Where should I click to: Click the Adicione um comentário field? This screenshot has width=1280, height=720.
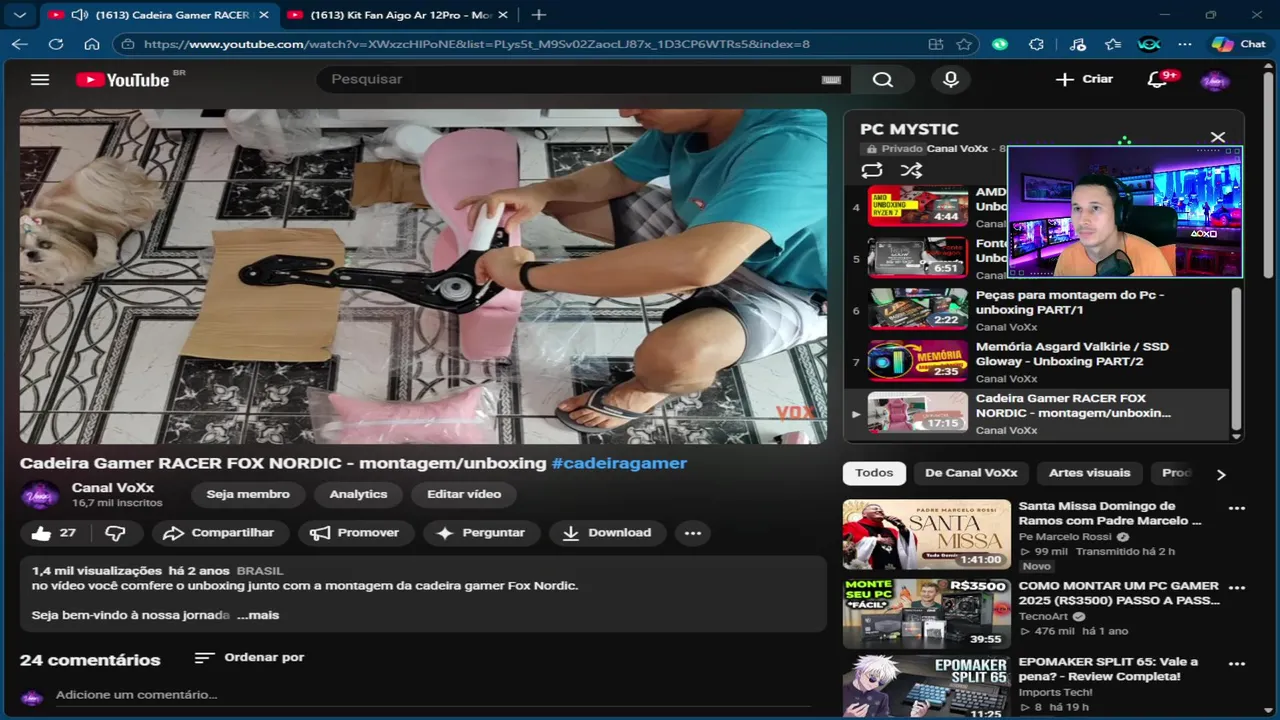point(433,695)
